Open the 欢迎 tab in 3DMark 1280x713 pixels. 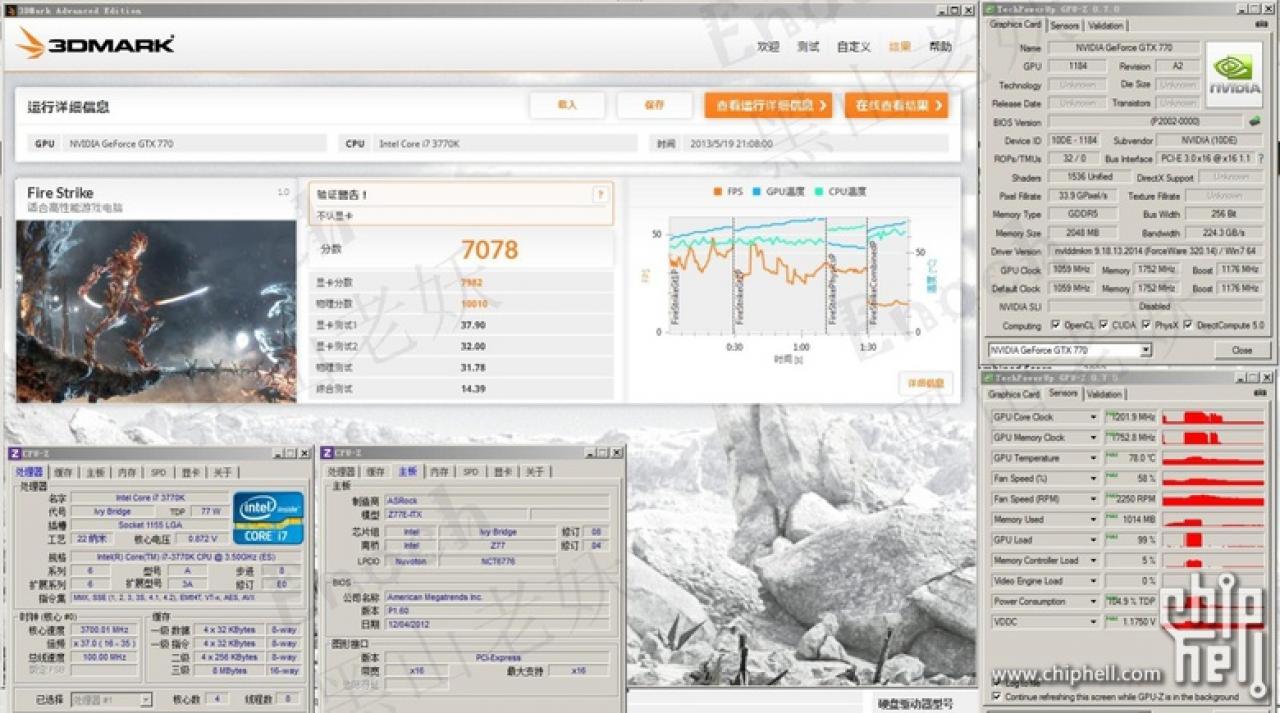(x=768, y=47)
